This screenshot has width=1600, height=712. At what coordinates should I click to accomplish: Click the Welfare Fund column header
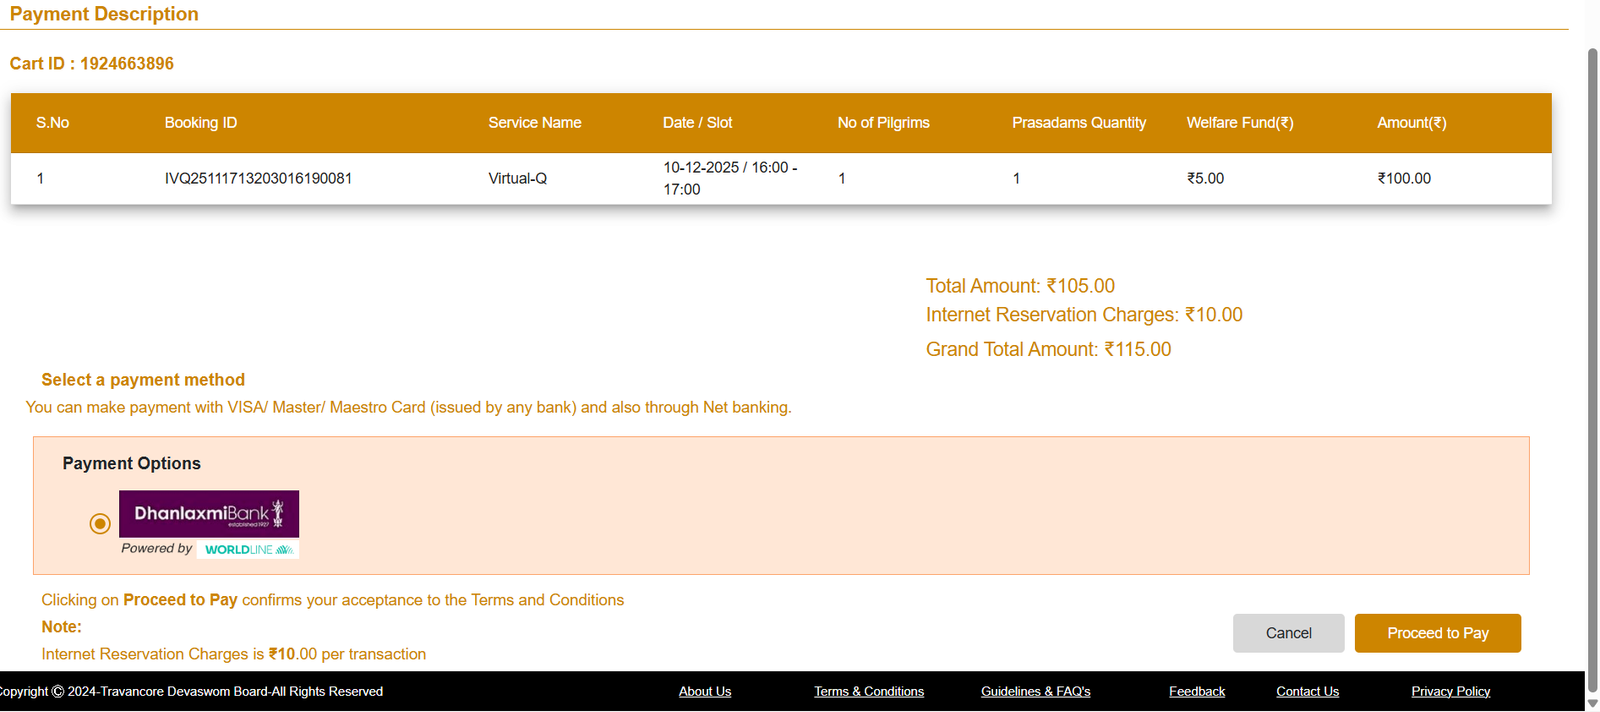click(1239, 123)
